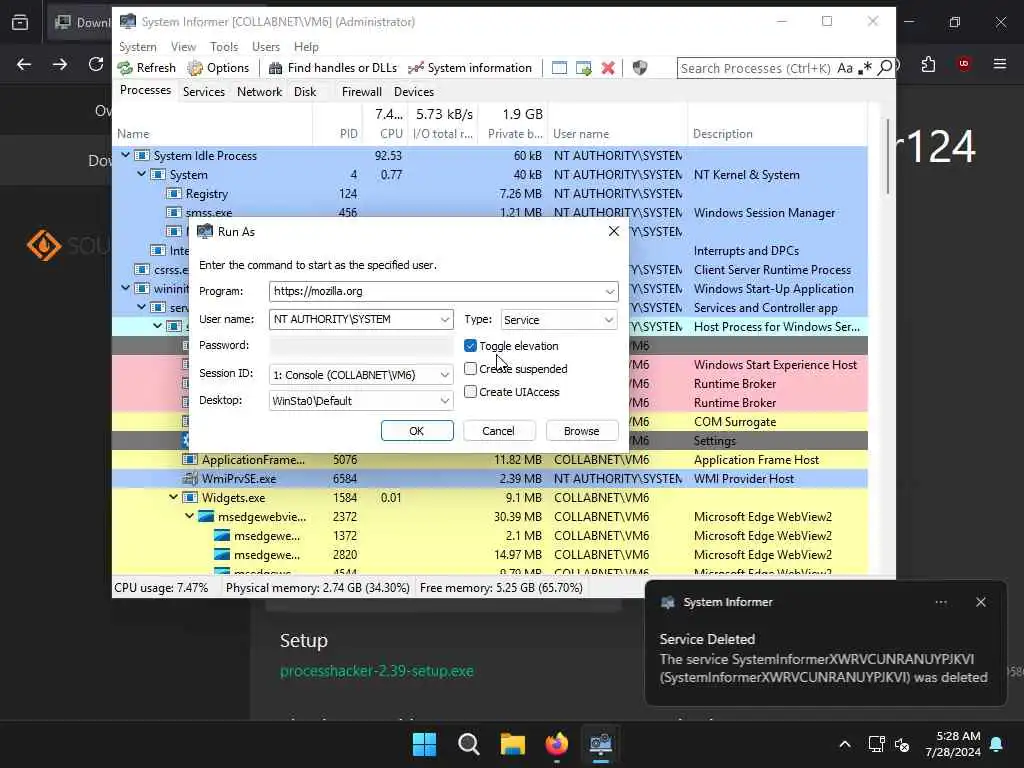Click processhacker-2.39-setup.exe download link

(377, 671)
